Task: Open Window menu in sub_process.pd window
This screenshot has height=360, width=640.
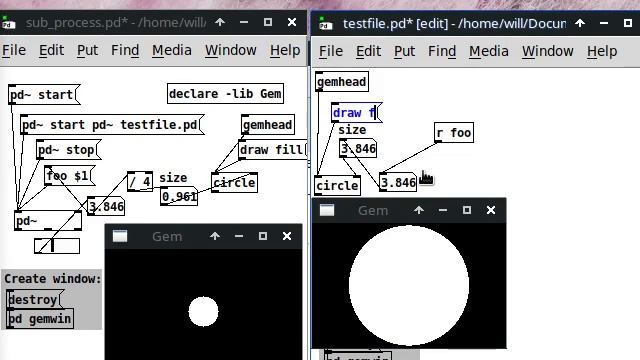Action: click(x=231, y=50)
